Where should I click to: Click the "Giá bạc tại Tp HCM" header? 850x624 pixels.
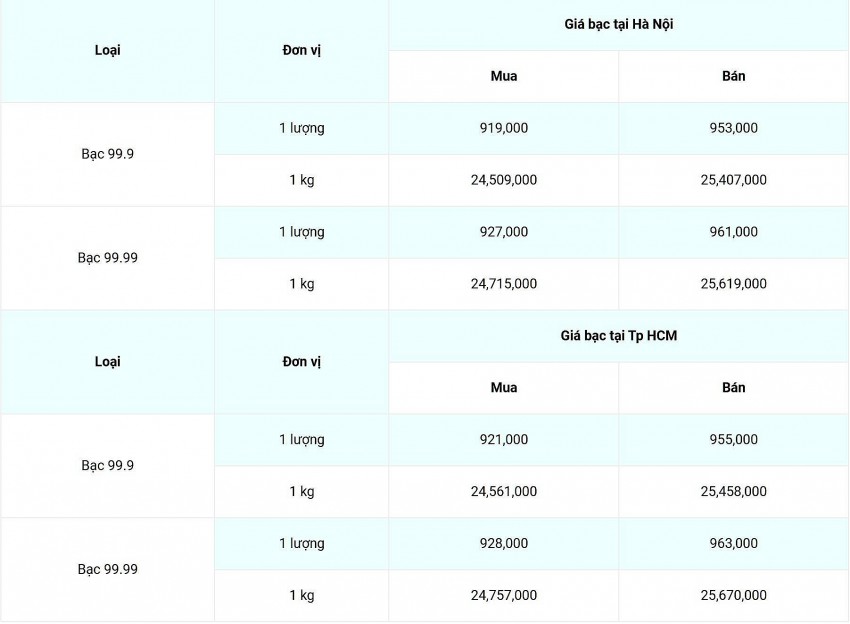pos(618,336)
